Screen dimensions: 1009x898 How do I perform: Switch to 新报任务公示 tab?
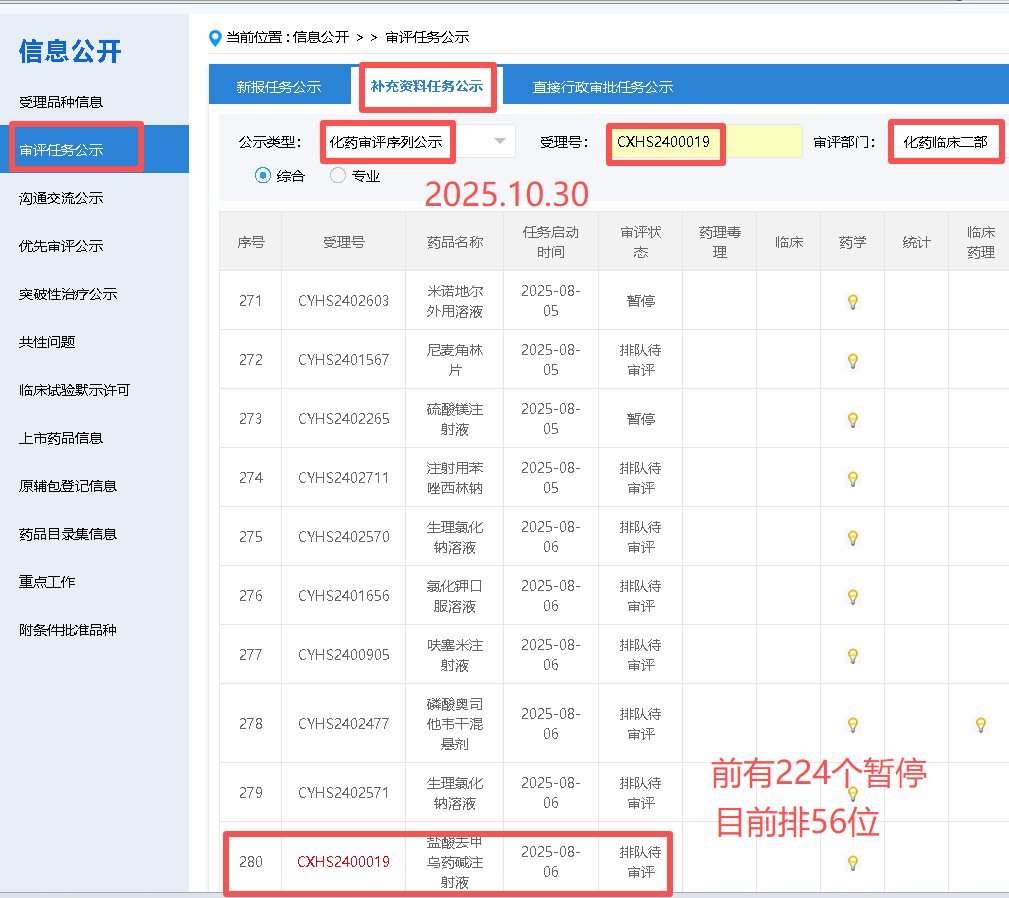pos(279,87)
